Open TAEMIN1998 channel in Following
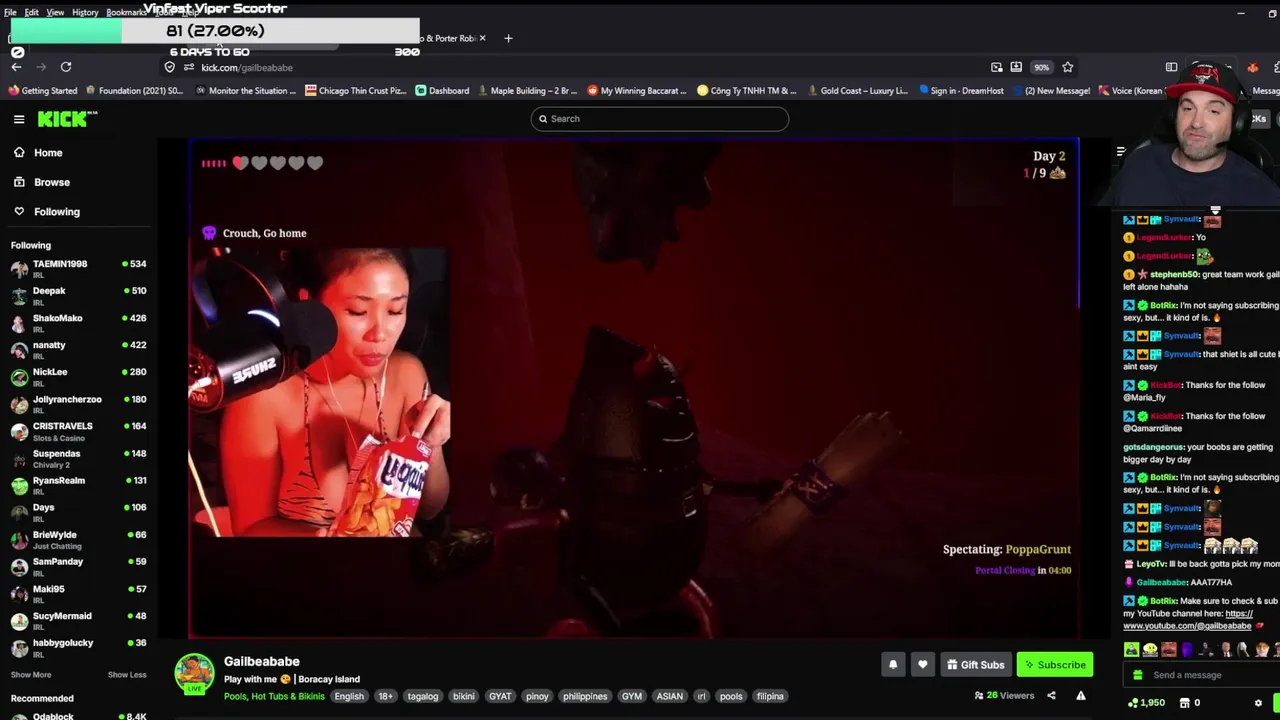 (78, 268)
